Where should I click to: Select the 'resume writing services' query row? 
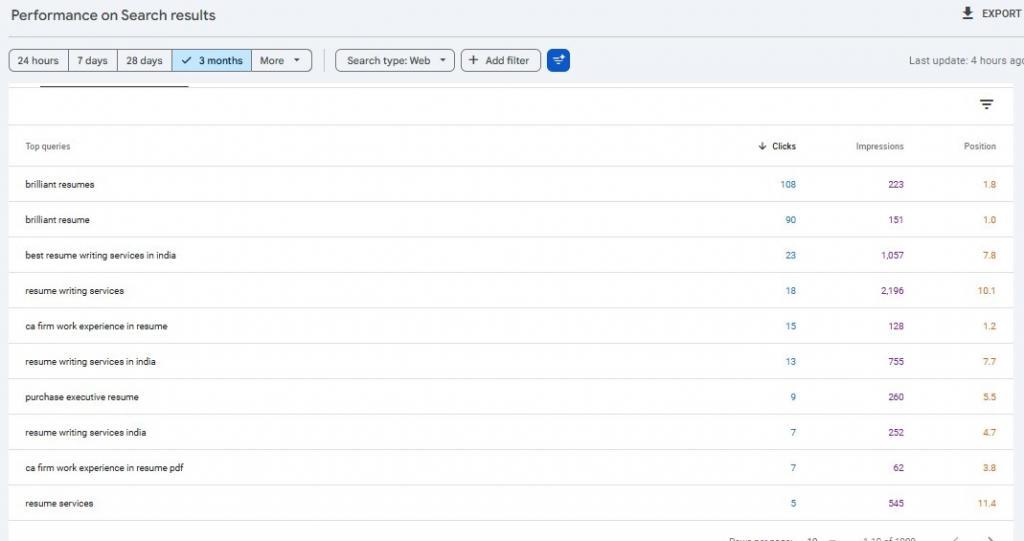click(x=511, y=291)
